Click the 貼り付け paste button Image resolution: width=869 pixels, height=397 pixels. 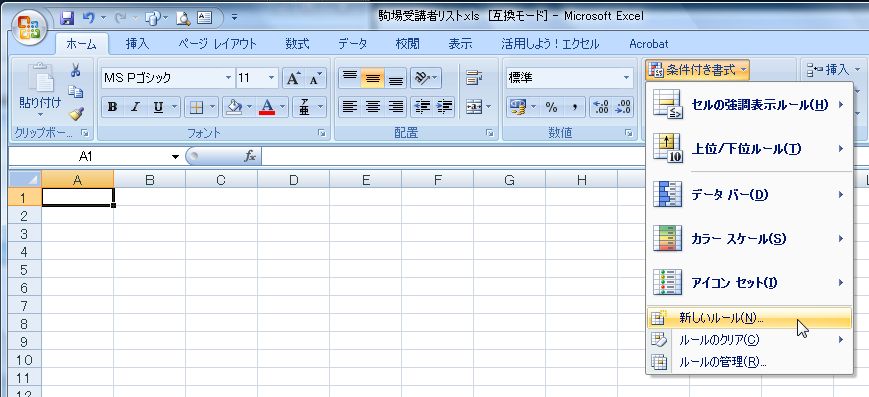(x=40, y=91)
